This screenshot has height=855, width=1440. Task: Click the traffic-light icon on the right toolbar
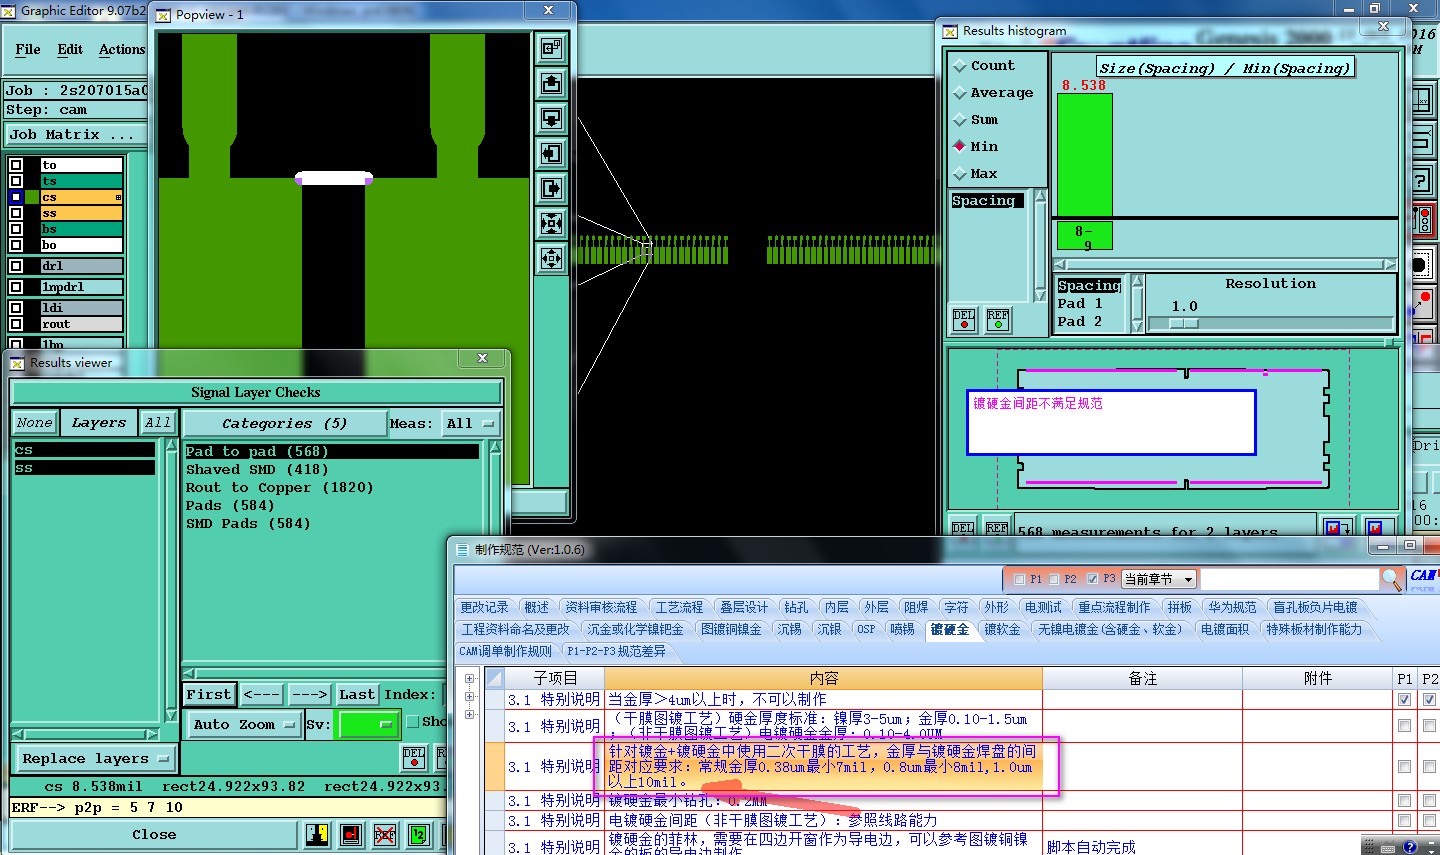(x=1424, y=221)
